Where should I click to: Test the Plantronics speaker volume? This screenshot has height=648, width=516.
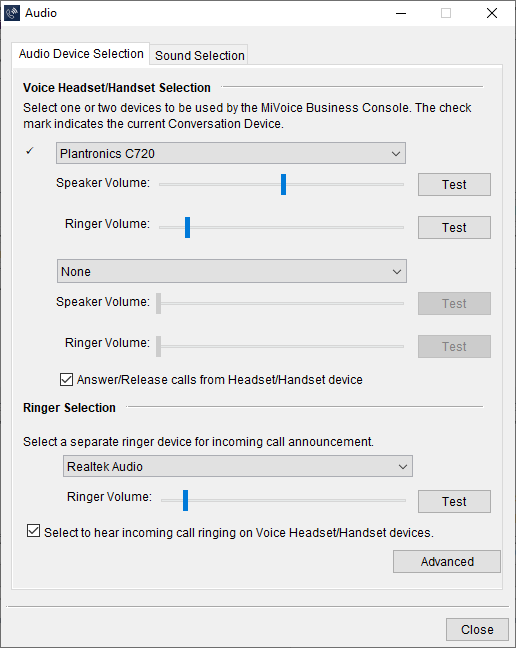tap(454, 184)
